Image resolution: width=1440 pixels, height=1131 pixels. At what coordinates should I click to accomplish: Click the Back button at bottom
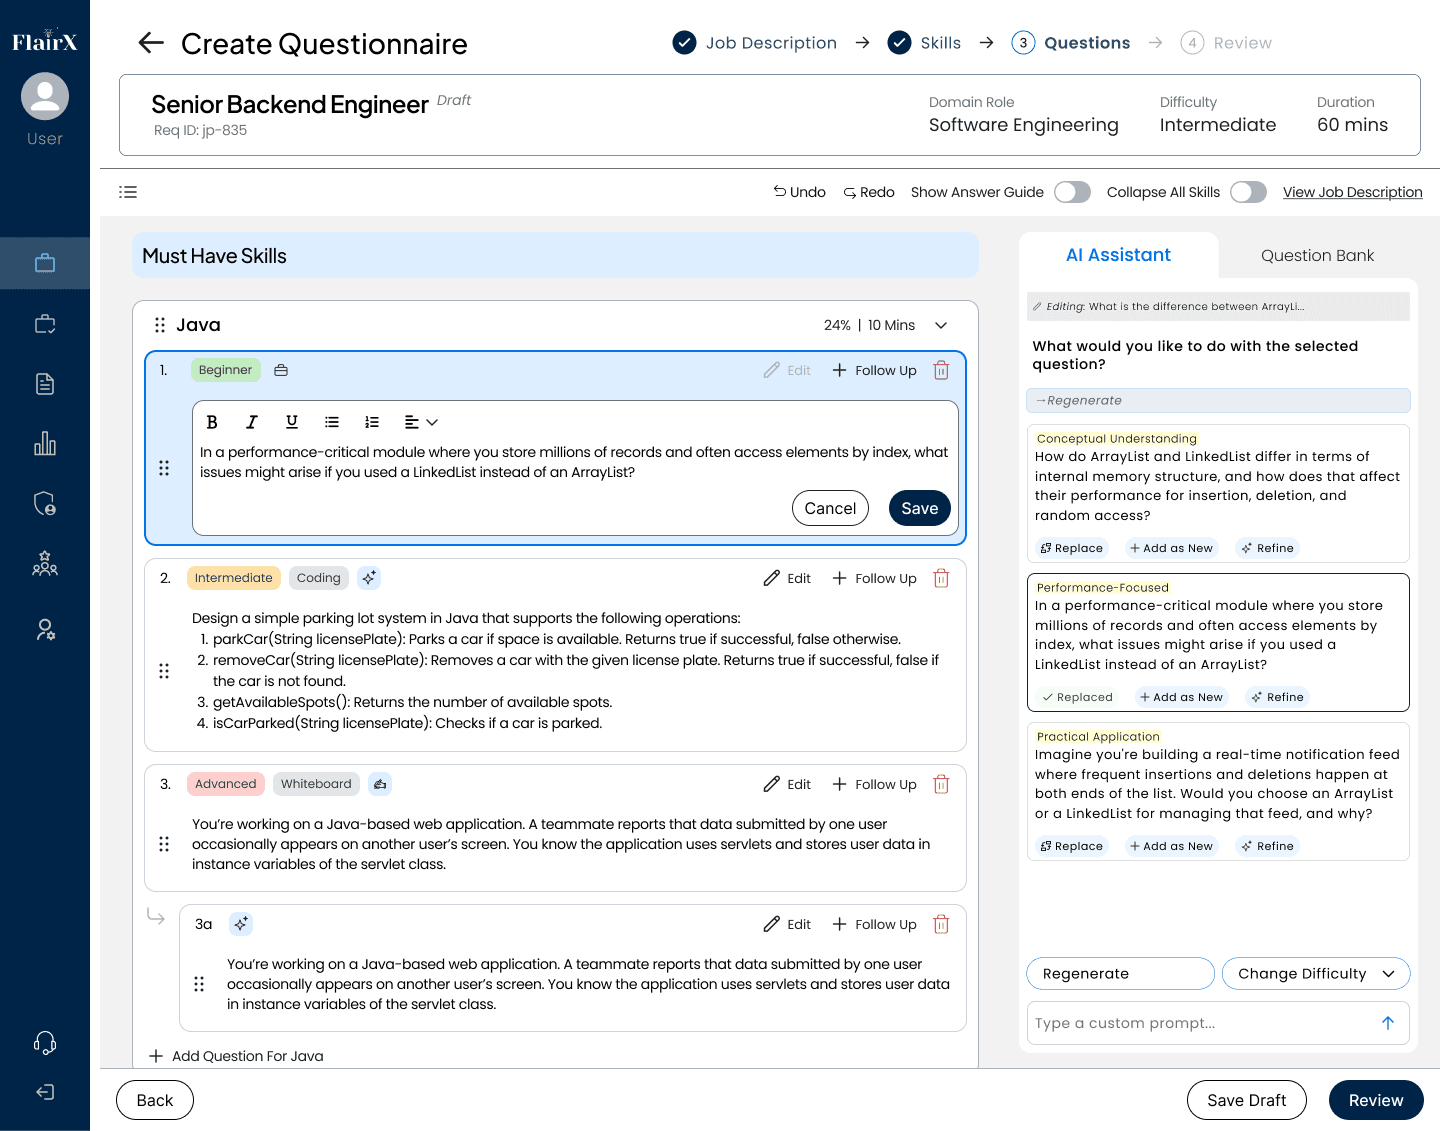point(155,1100)
